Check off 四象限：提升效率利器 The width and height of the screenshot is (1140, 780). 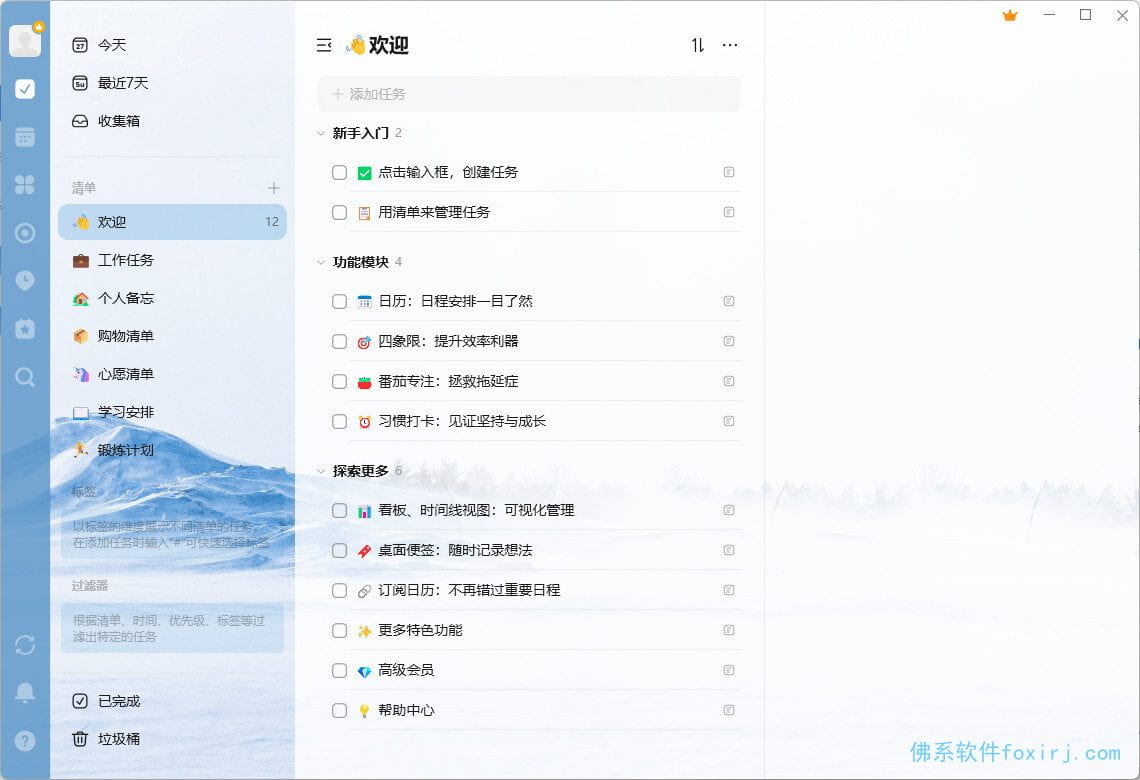coord(340,341)
